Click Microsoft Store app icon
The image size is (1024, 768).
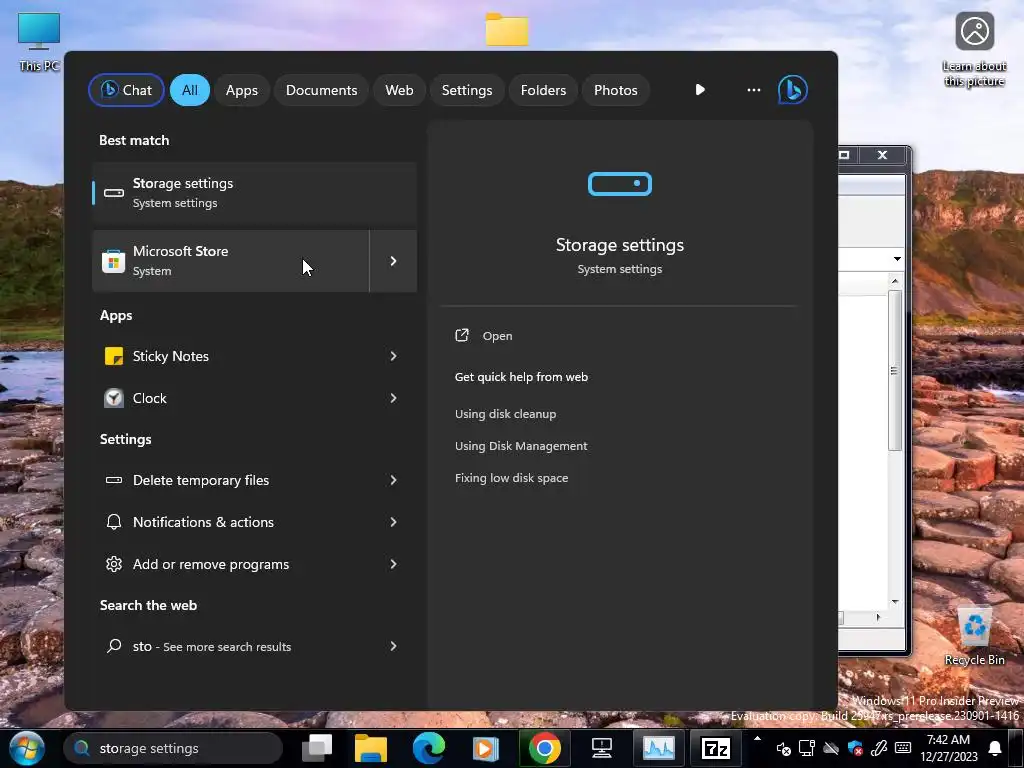(x=114, y=261)
